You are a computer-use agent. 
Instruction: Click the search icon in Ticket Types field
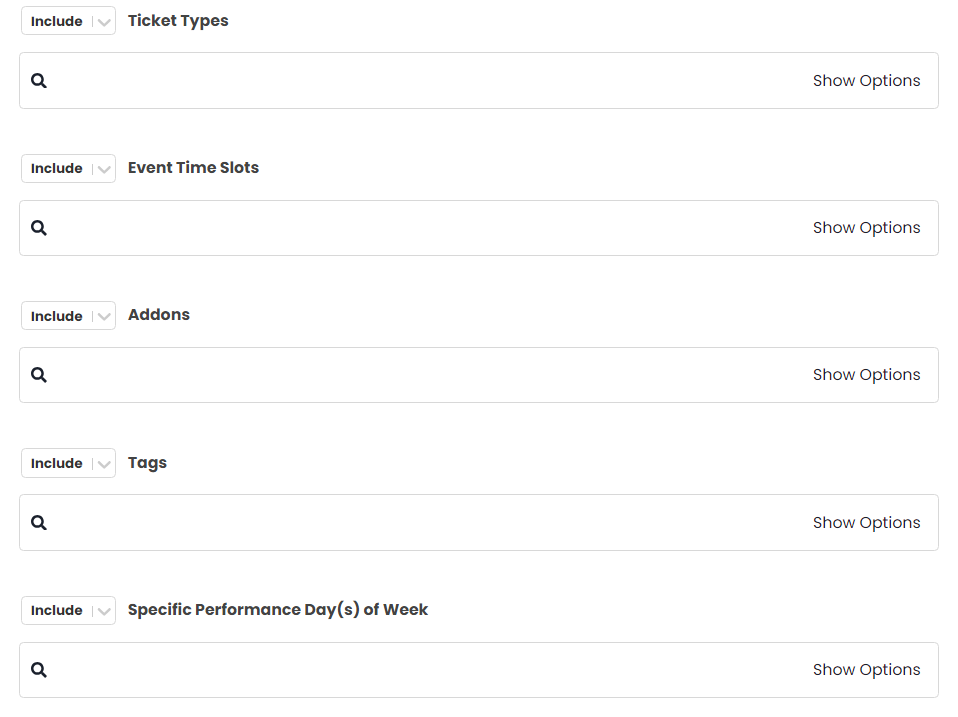pos(38,80)
